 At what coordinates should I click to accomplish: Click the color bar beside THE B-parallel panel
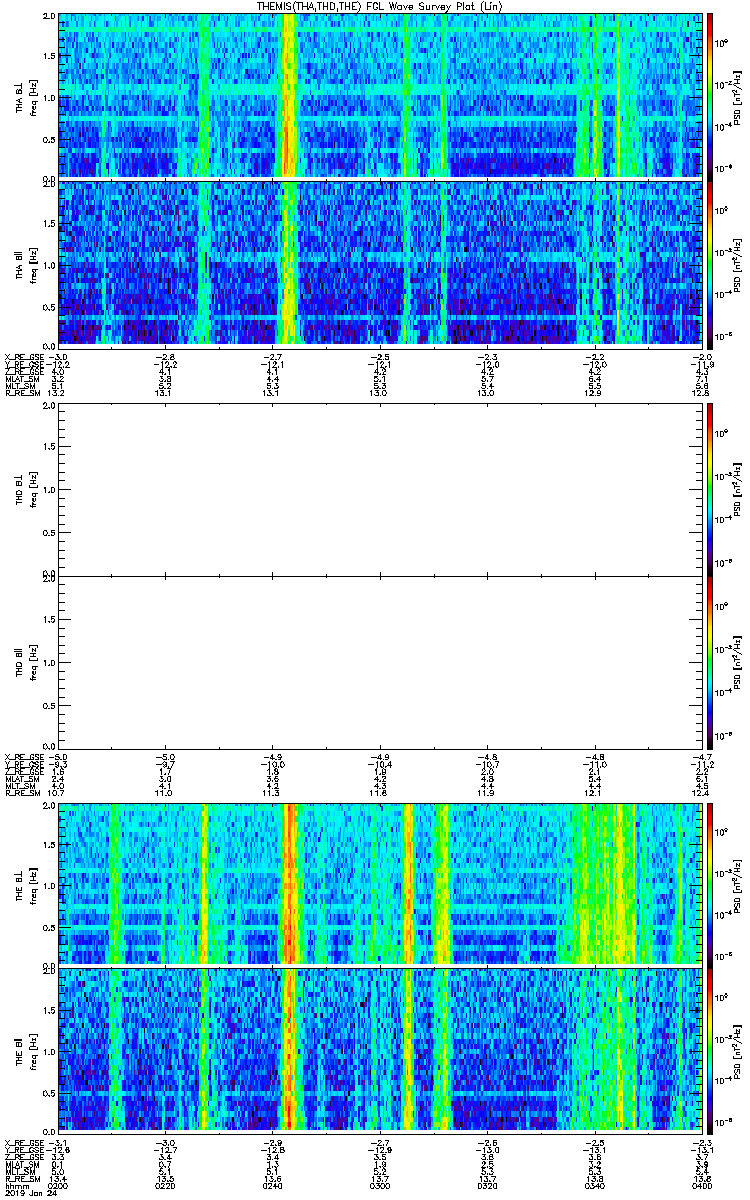point(711,1050)
